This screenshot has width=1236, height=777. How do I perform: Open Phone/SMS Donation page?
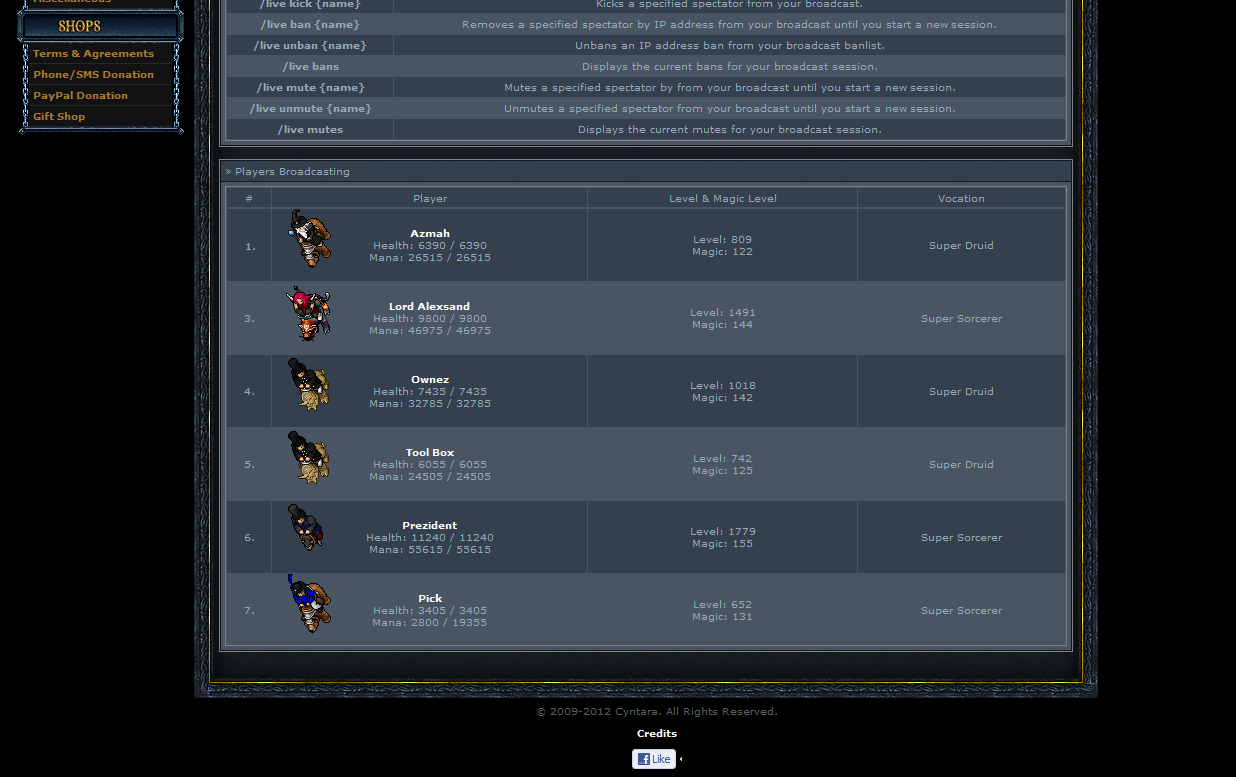click(93, 75)
